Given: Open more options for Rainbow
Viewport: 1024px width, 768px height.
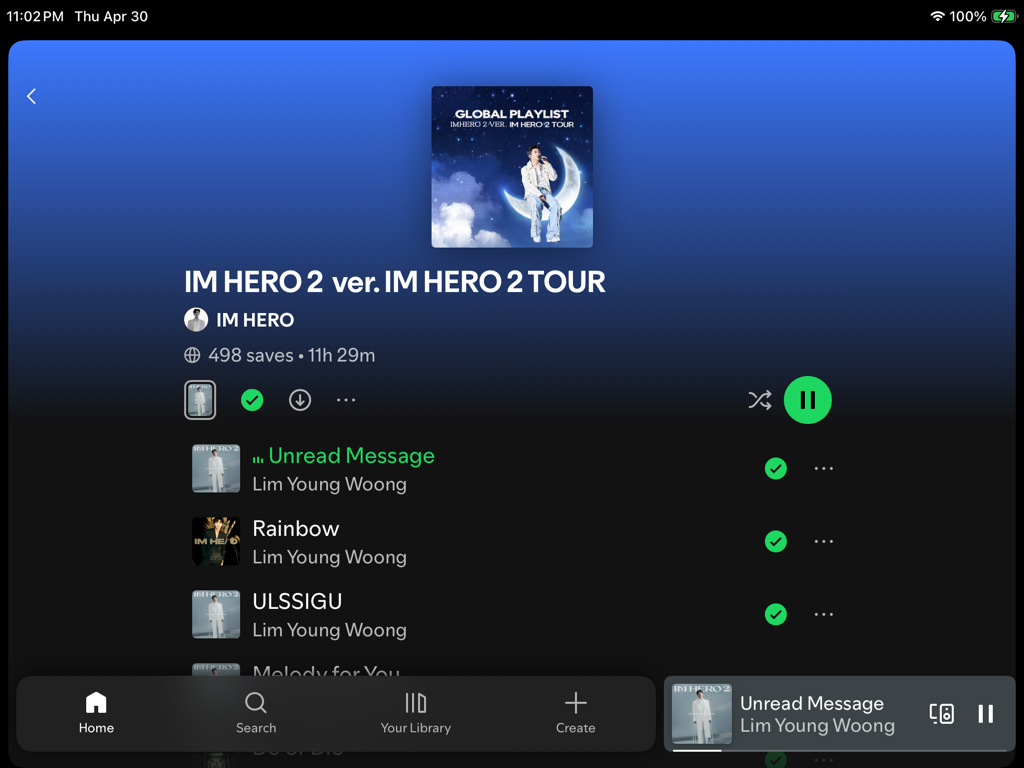Looking at the screenshot, I should (824, 541).
